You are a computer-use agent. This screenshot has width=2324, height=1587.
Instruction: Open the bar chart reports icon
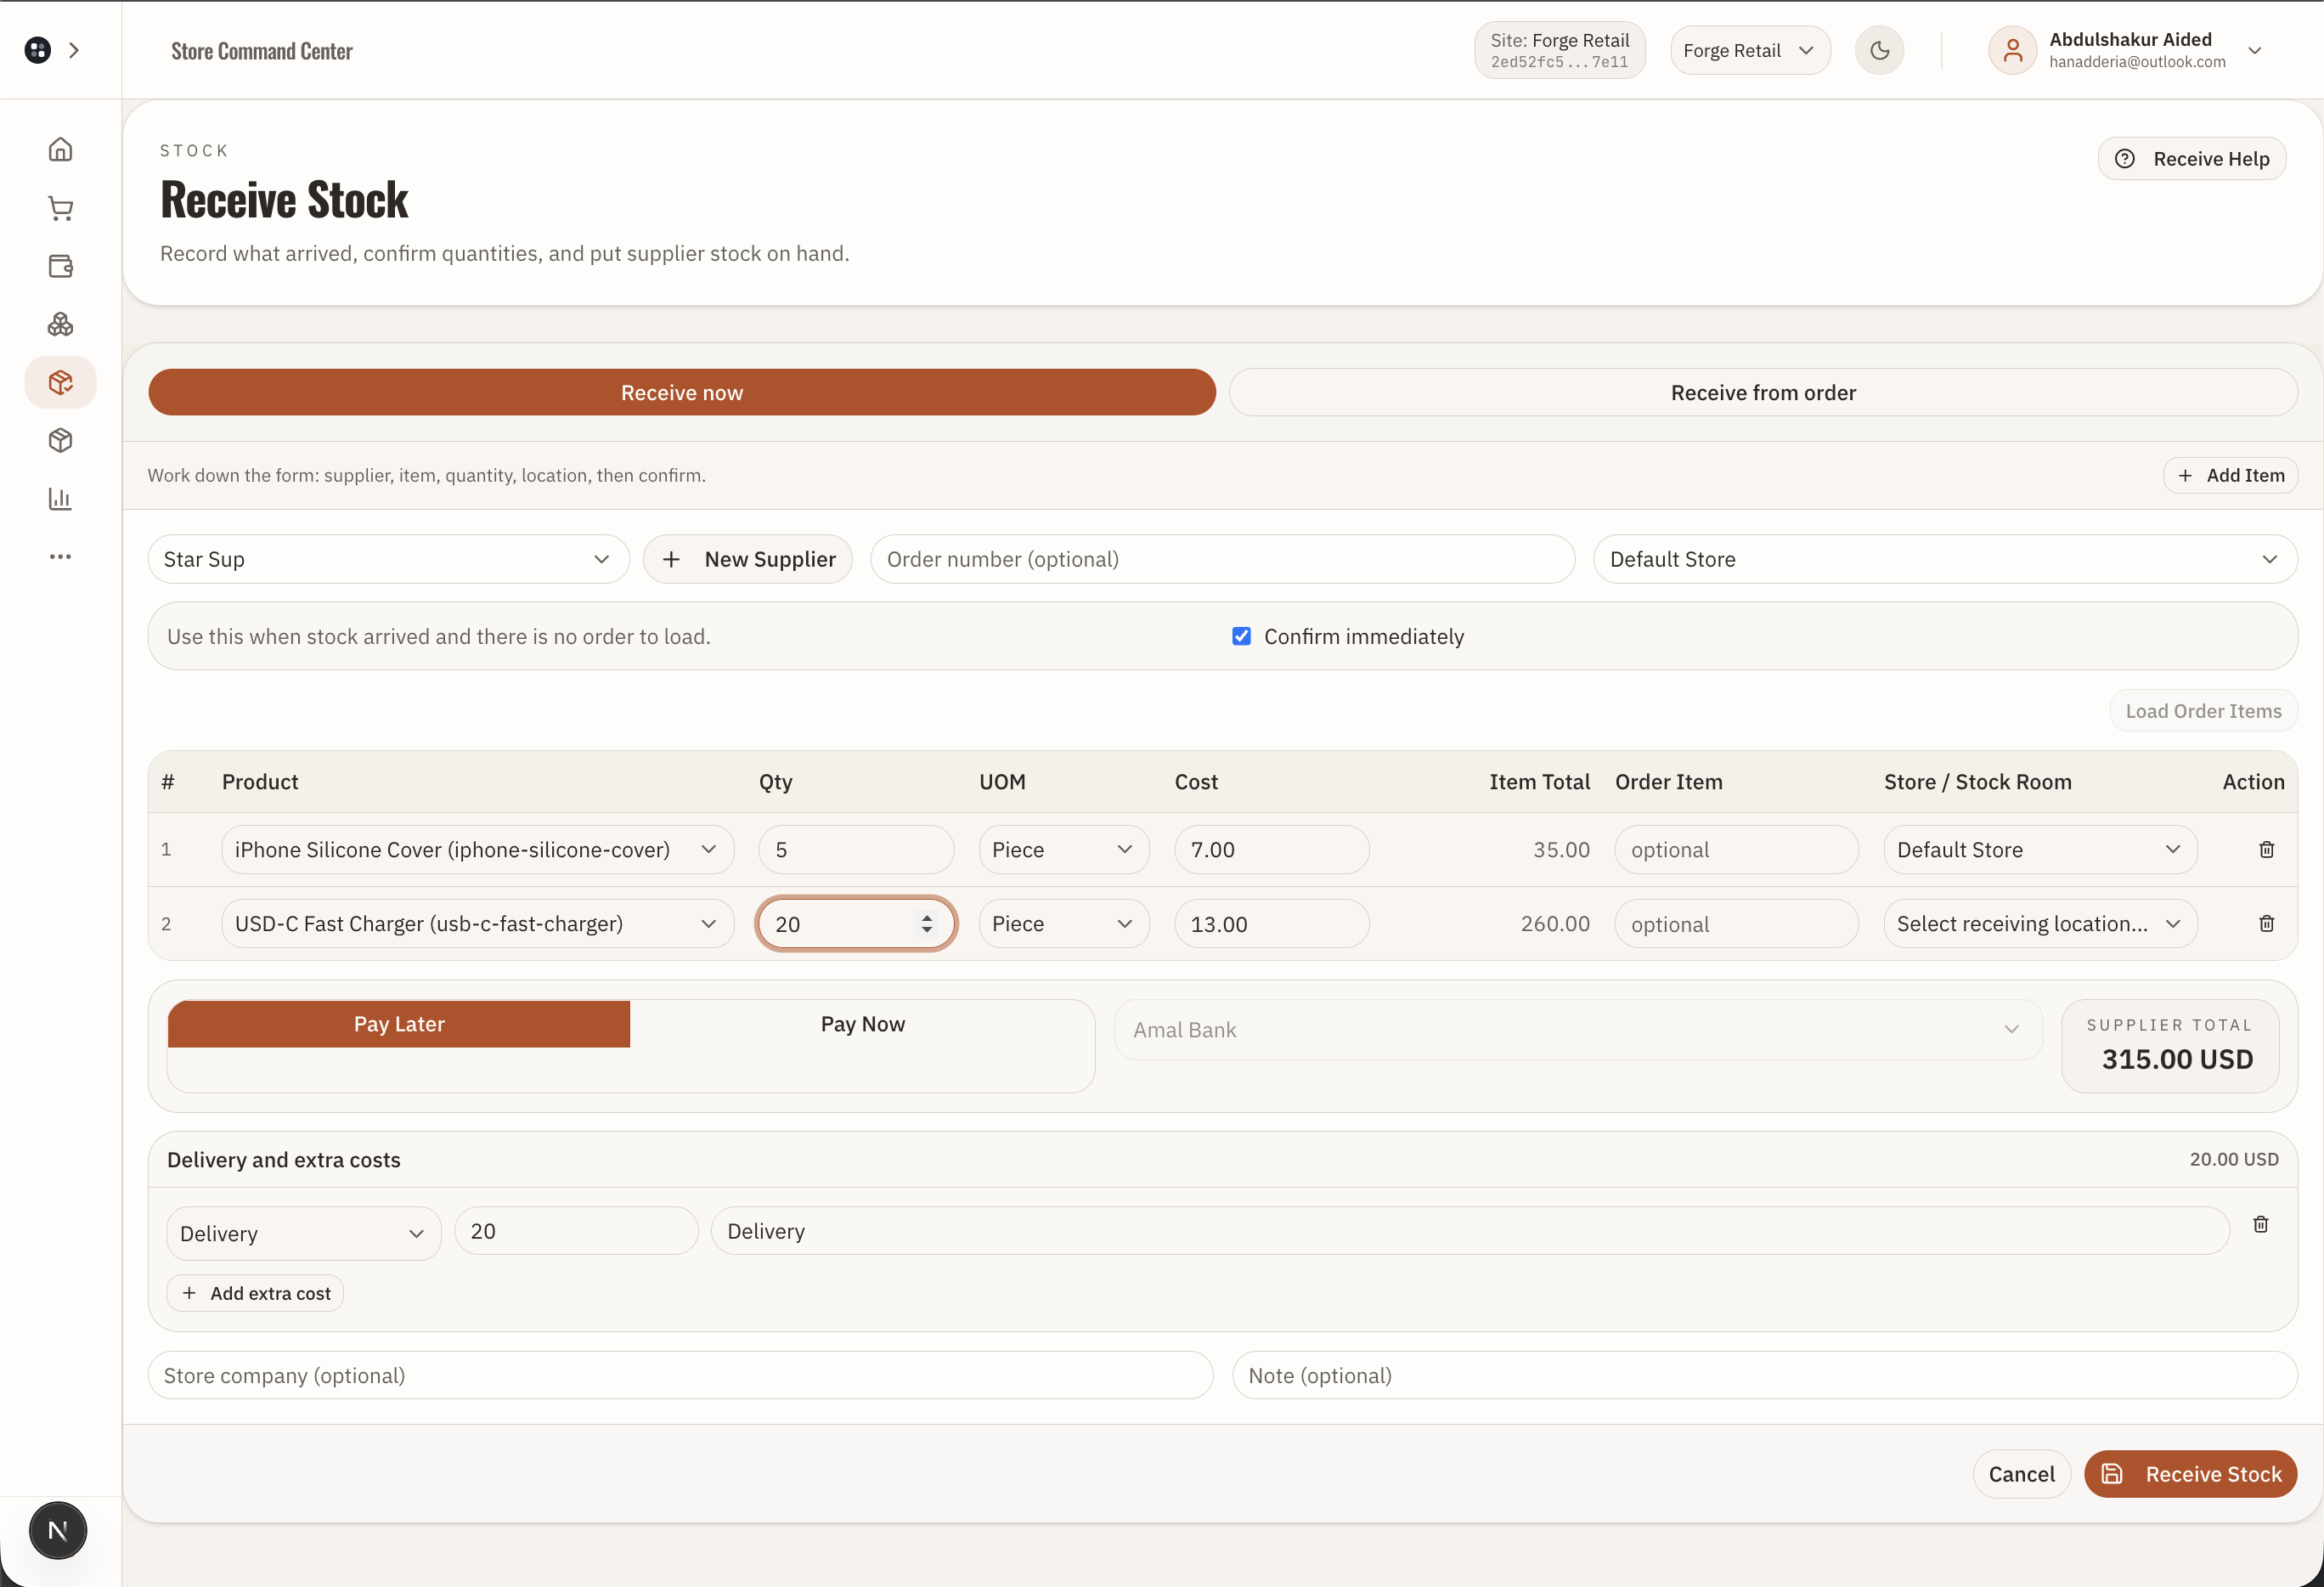60,498
